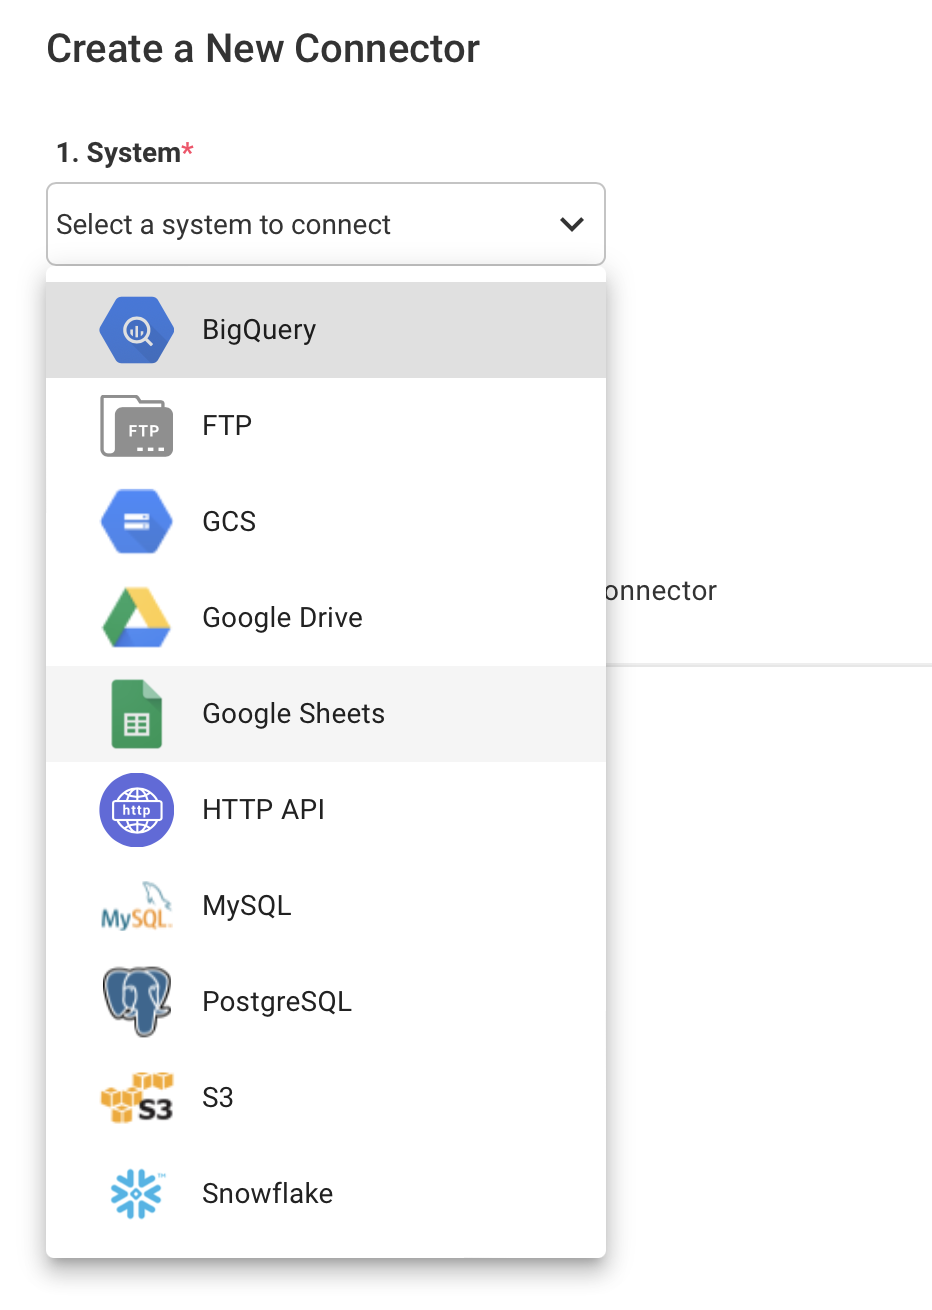Select PostgreSQL option label
Viewport: 932px width, 1310px height.
277,1002
